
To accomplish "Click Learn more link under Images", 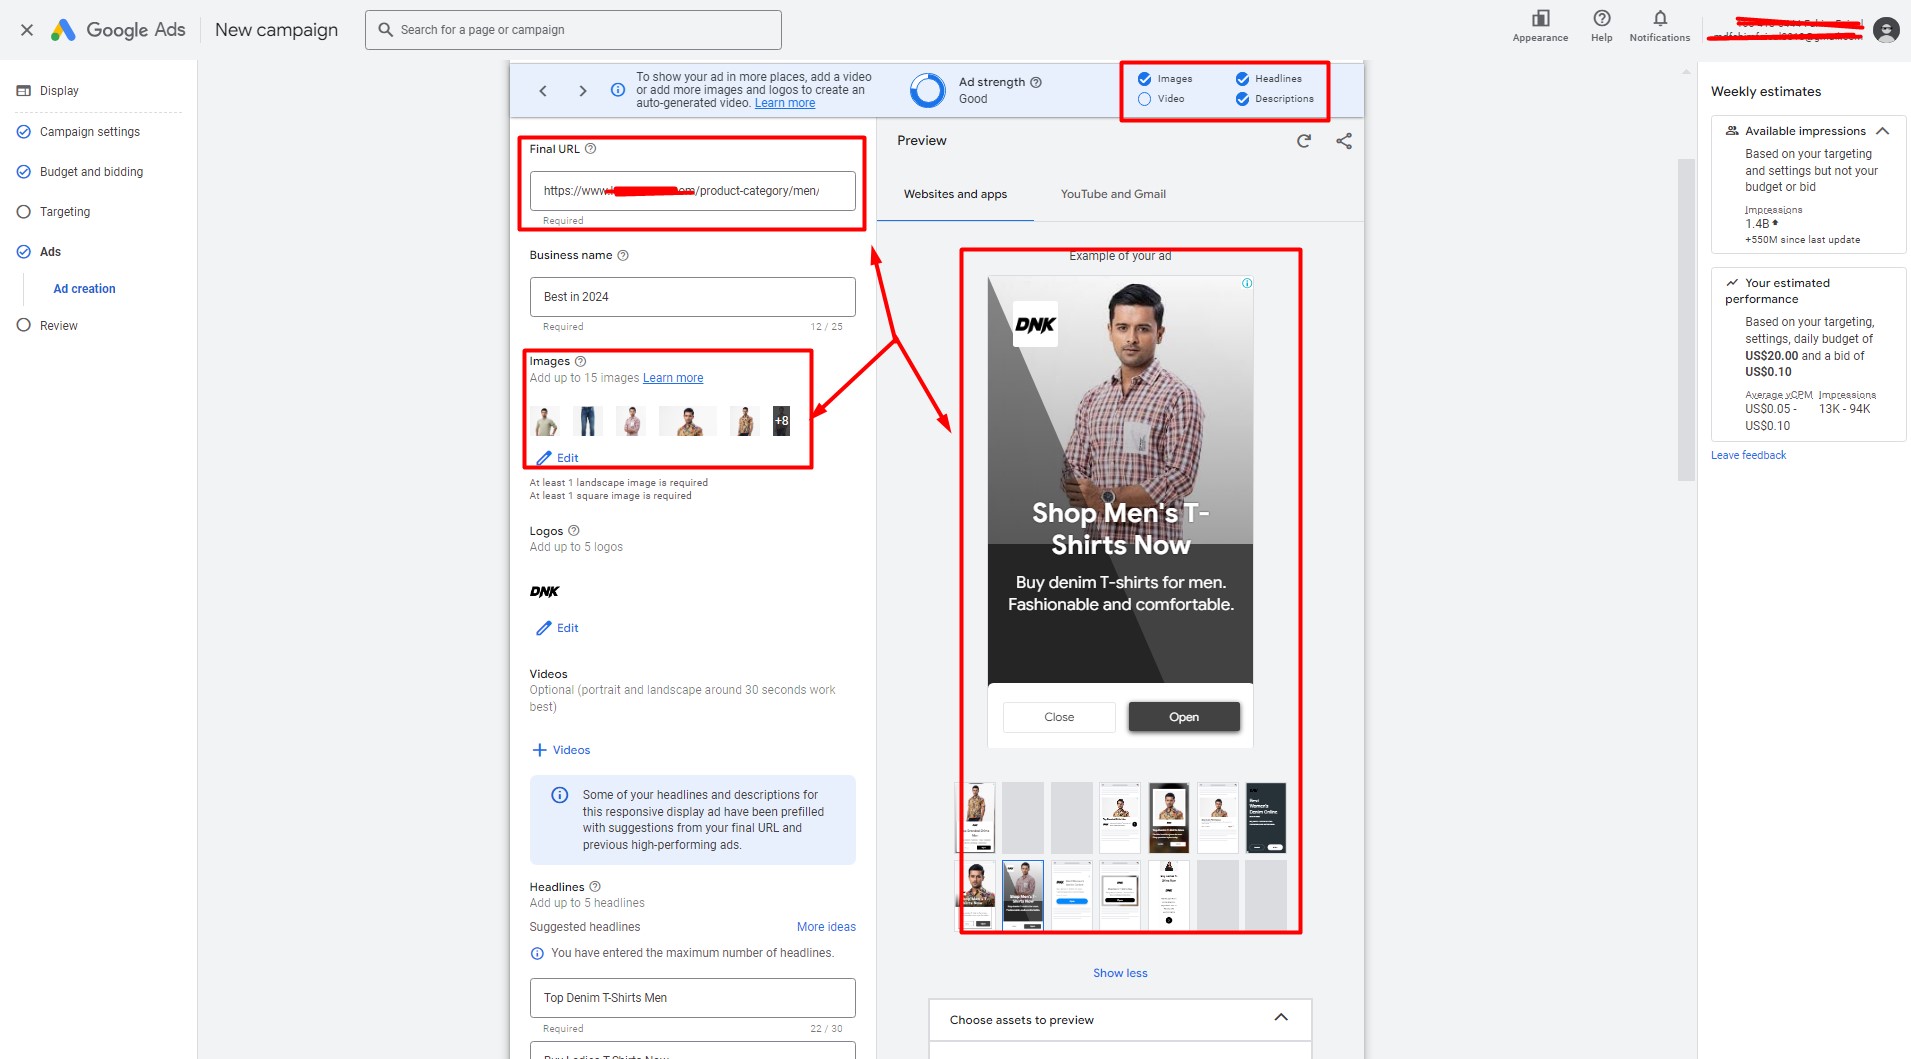I will [x=673, y=378].
